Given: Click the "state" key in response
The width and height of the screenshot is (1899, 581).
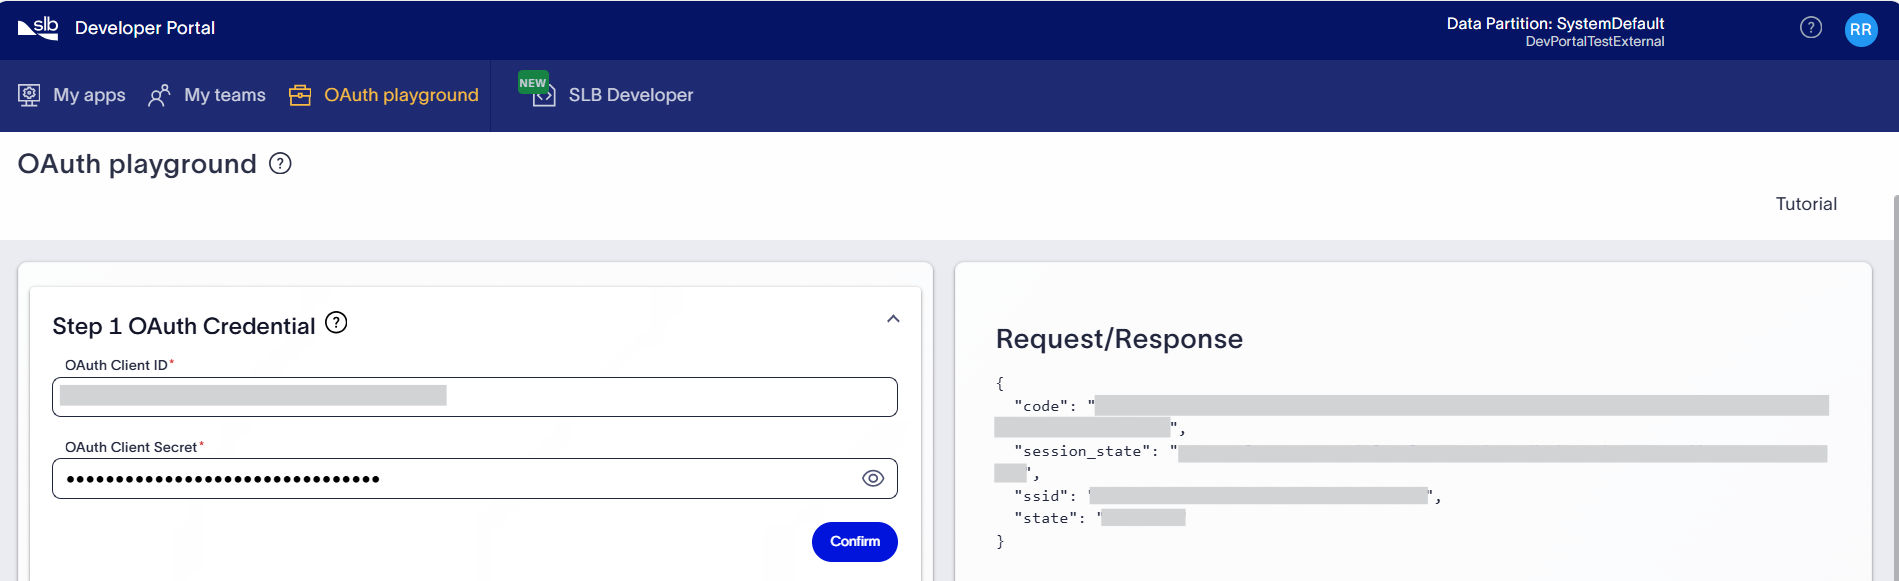Looking at the screenshot, I should point(1045,518).
